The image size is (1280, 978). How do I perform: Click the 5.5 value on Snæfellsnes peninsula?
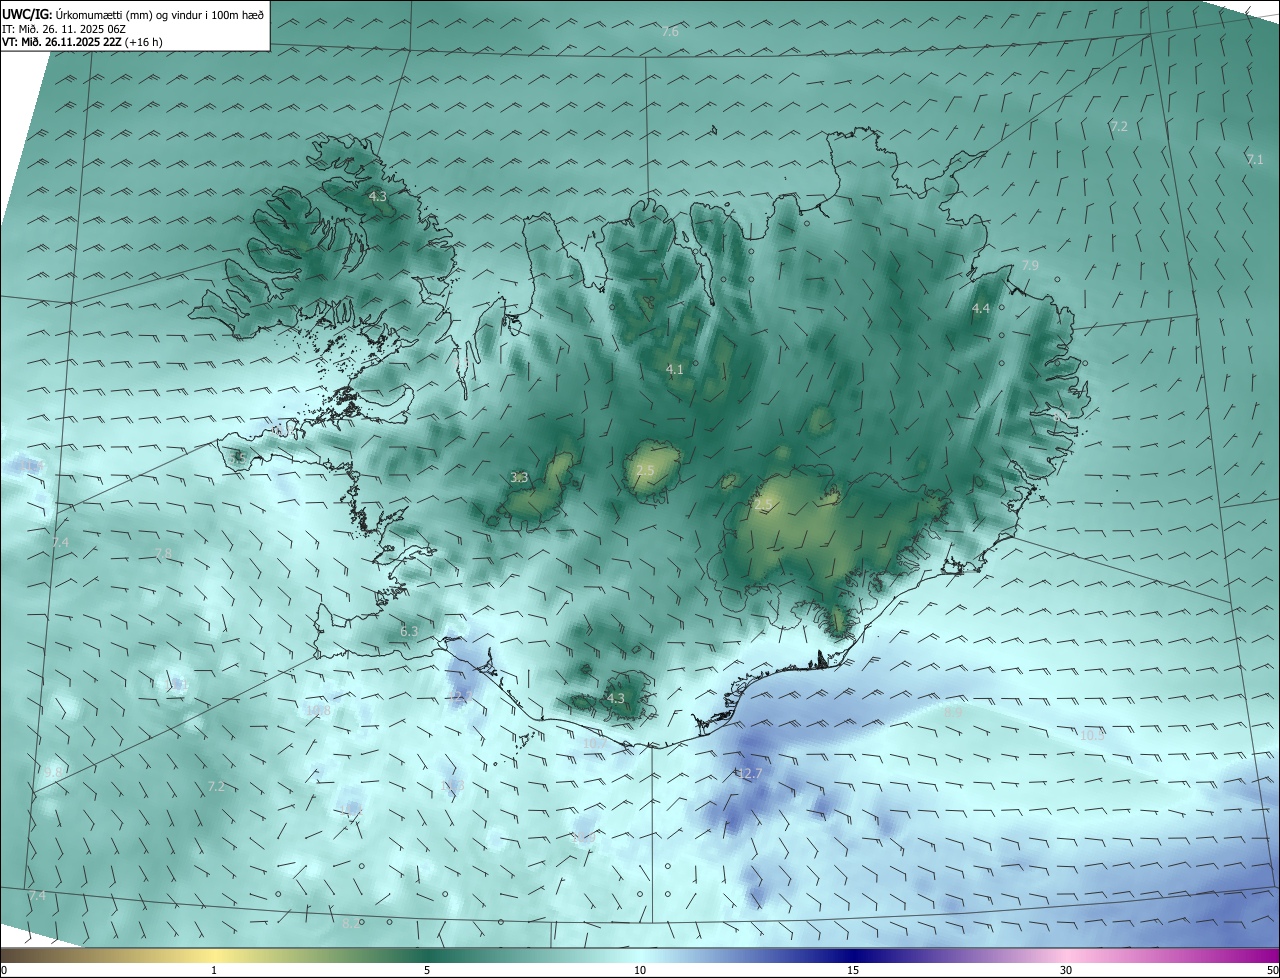[238, 457]
